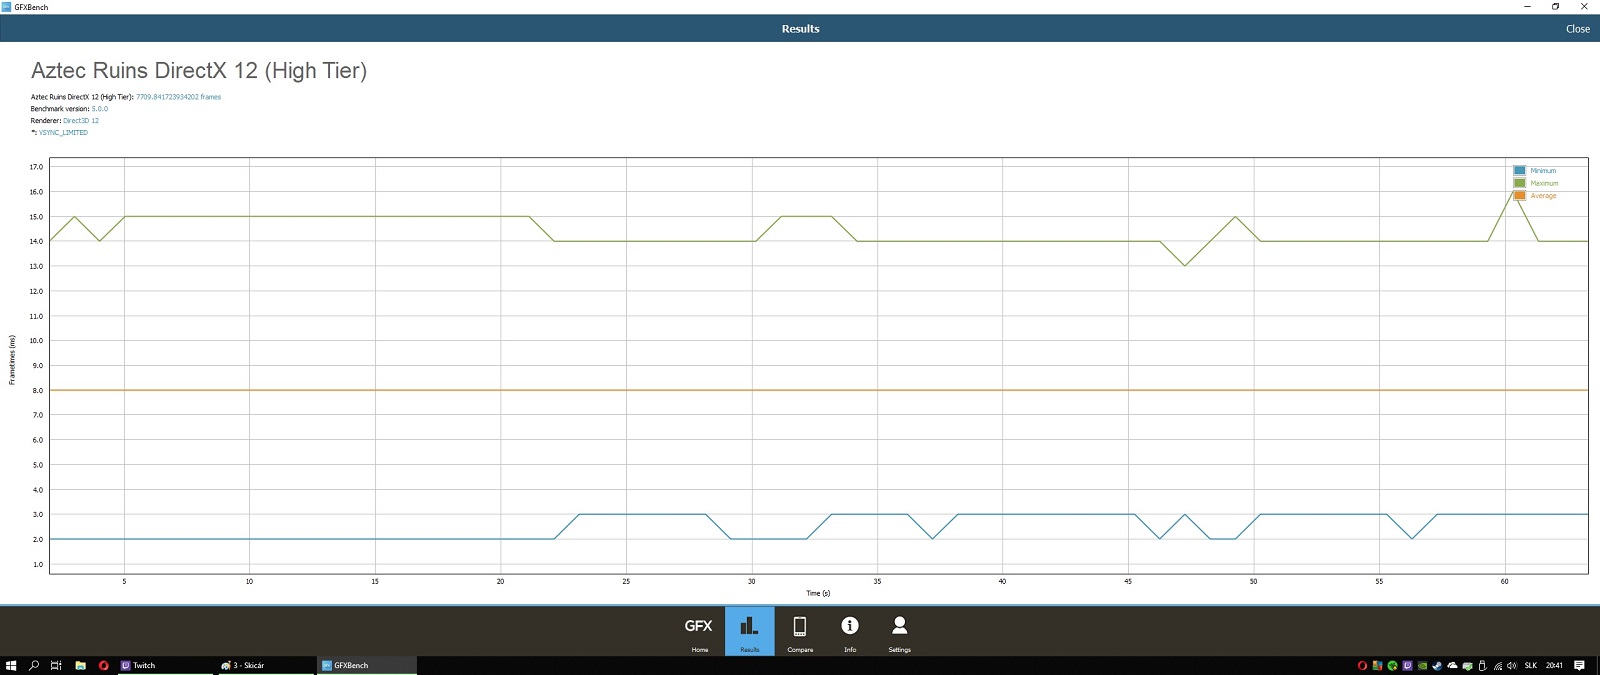The height and width of the screenshot is (675, 1600).
Task: Click the Opera system tray icon
Action: click(1362, 665)
